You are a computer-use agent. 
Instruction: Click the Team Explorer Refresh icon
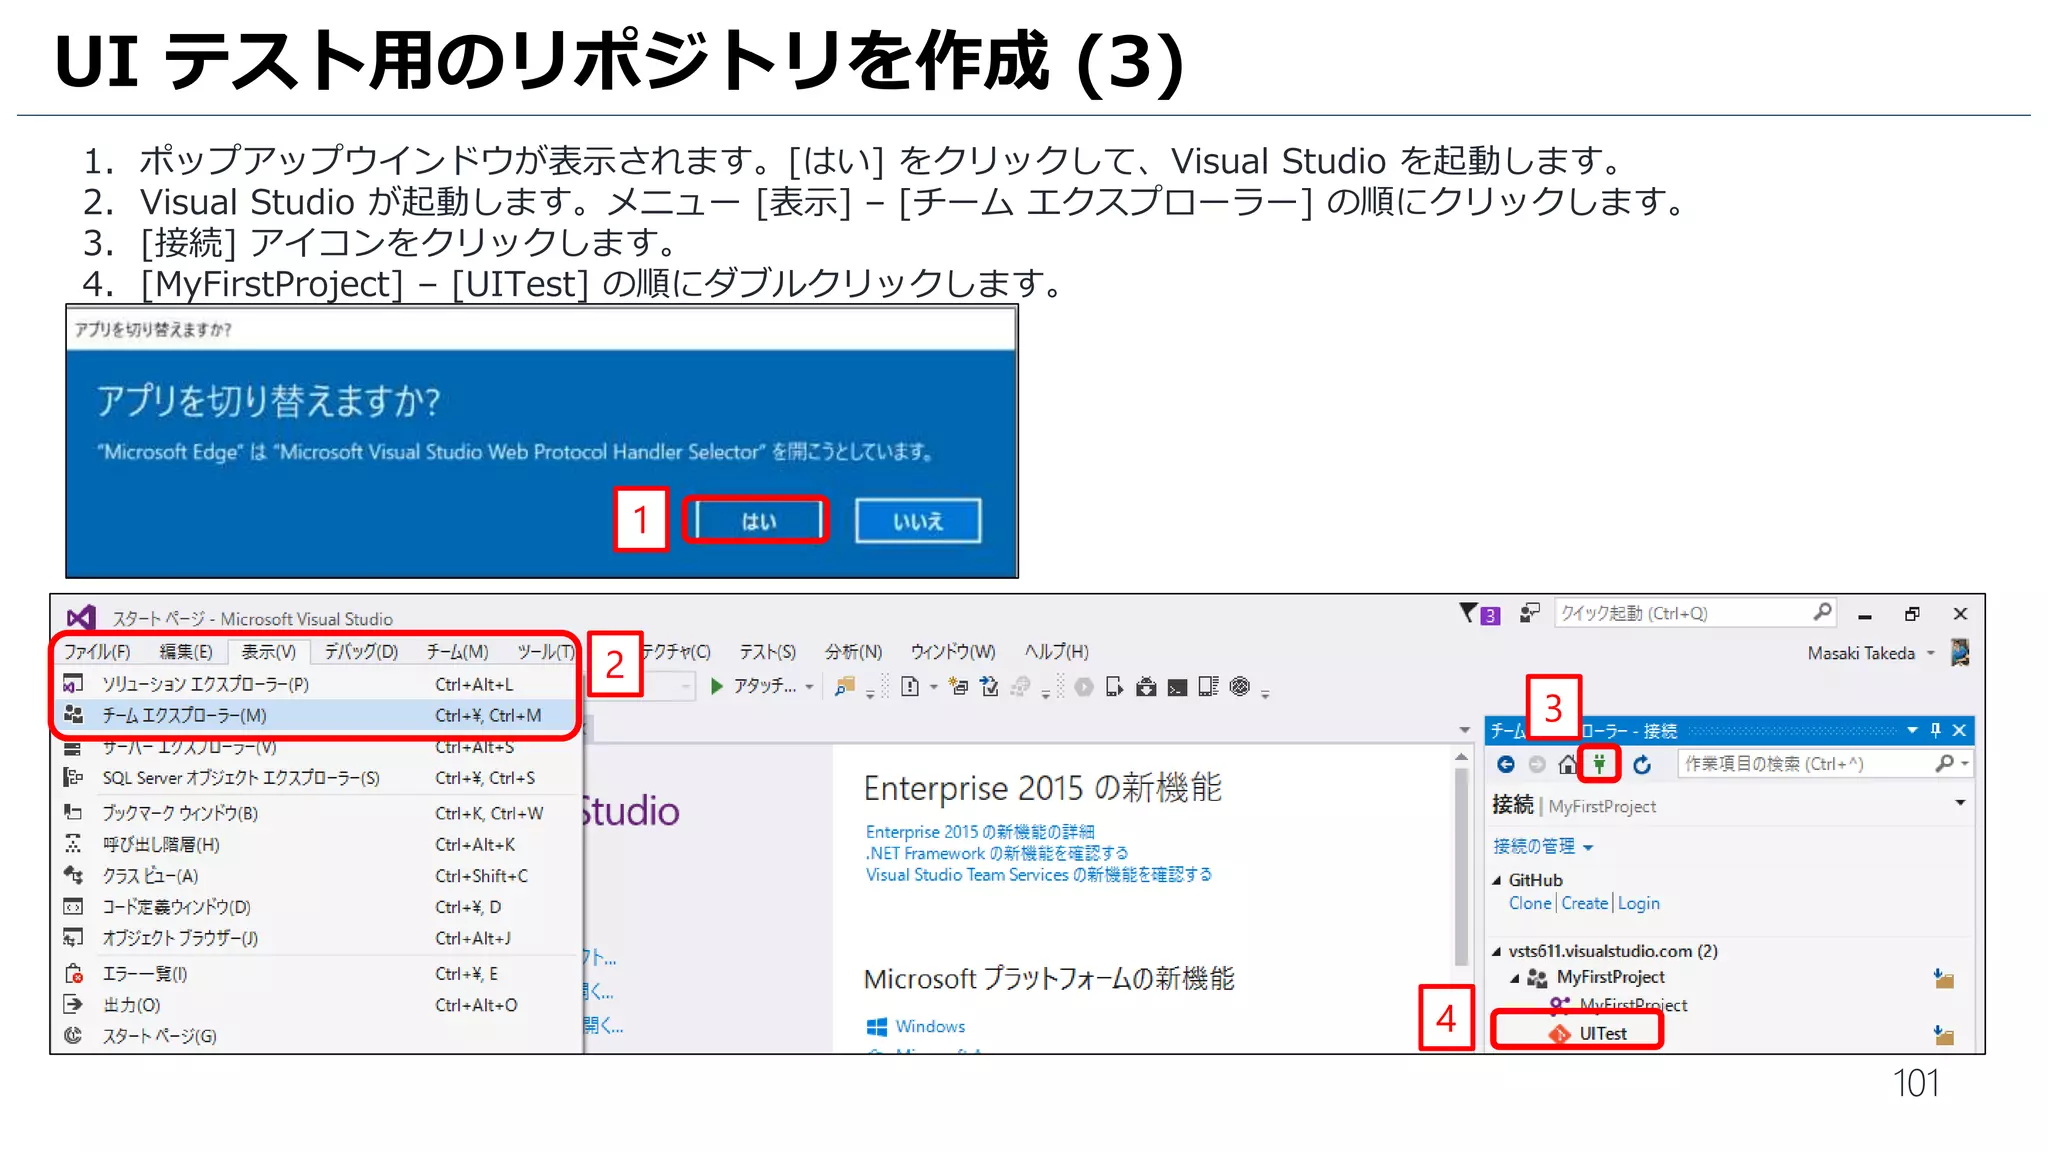(1642, 765)
